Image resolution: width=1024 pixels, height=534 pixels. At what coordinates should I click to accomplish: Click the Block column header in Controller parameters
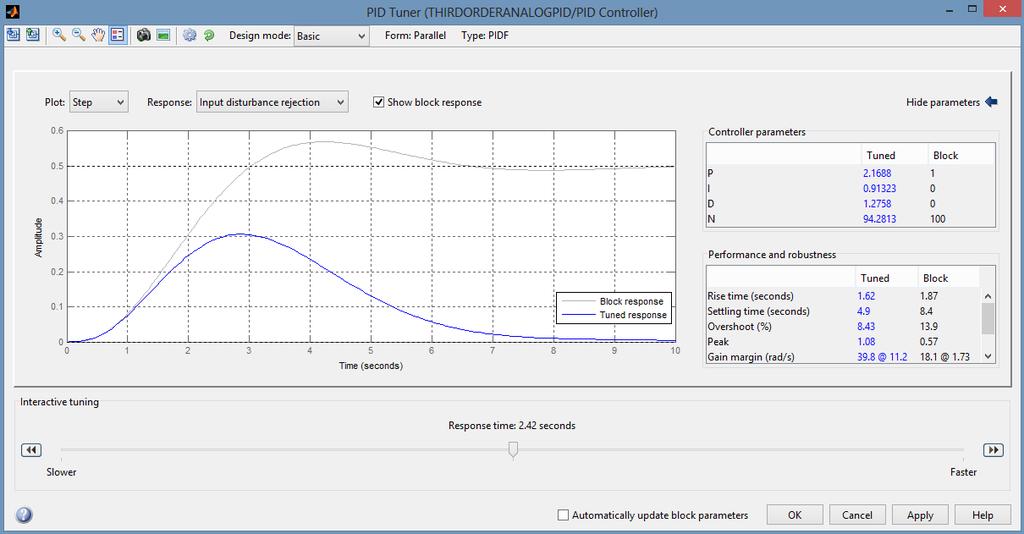[x=945, y=155]
